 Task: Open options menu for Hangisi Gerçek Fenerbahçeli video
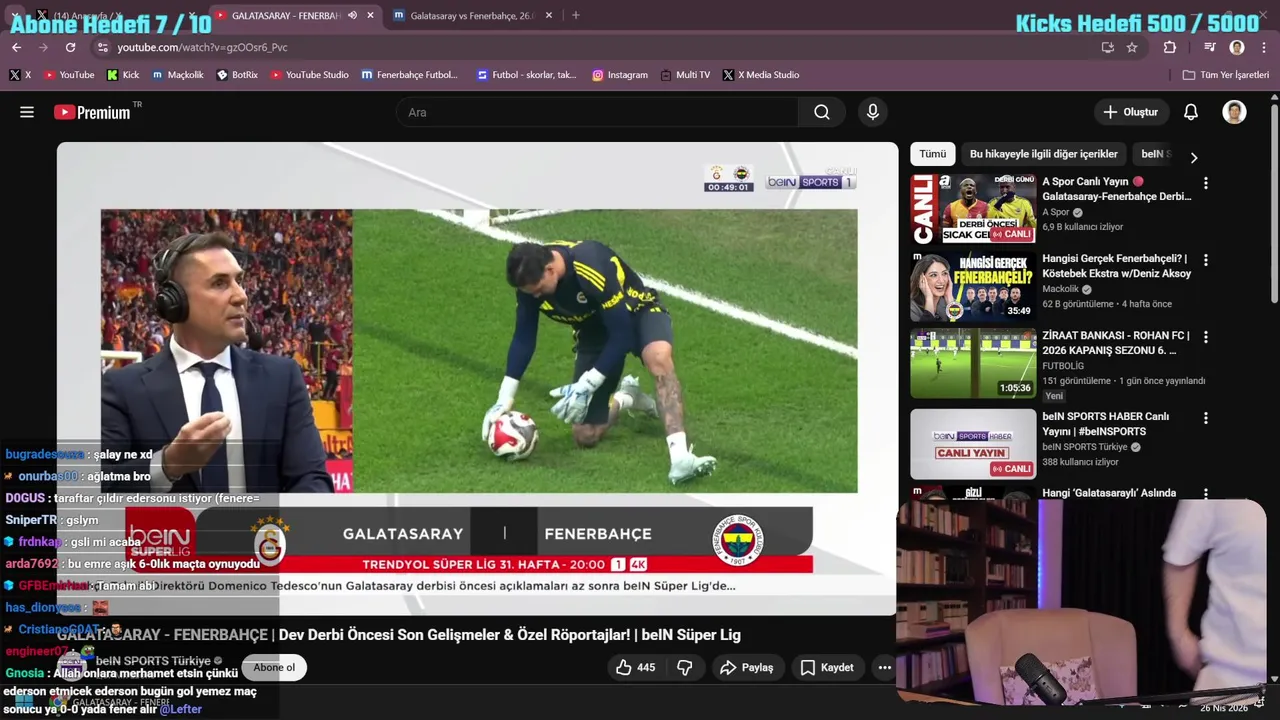pyautogui.click(x=1205, y=260)
